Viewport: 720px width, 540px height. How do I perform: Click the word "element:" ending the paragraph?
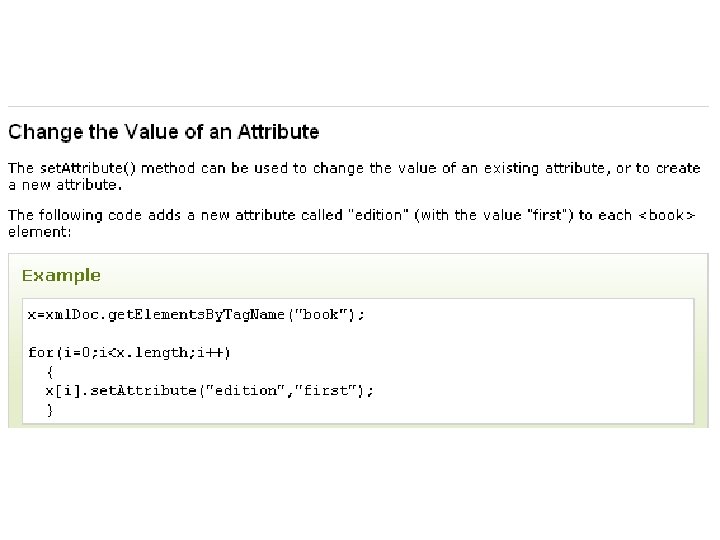pos(38,231)
